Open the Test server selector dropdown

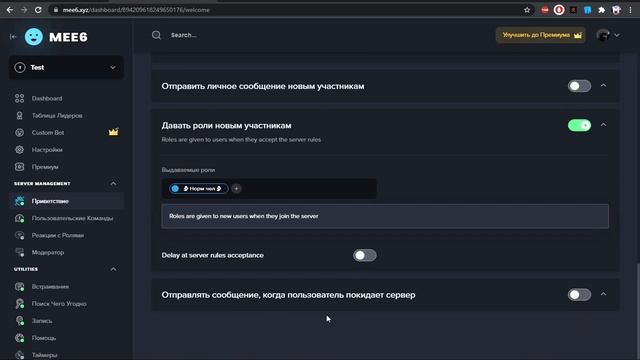point(66,67)
